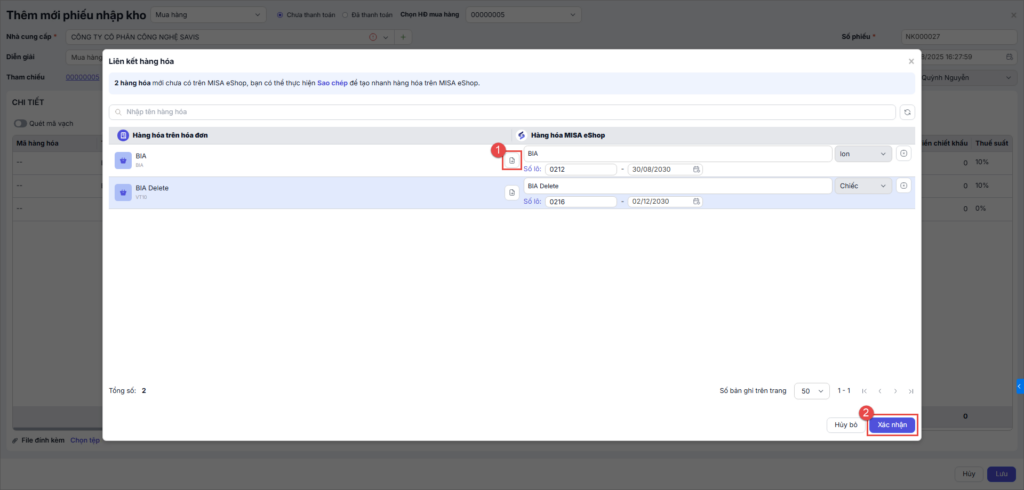Screen dimensions: 1024x490
Task: Close the Liên kết hàng hóa dialog
Action: tap(911, 61)
